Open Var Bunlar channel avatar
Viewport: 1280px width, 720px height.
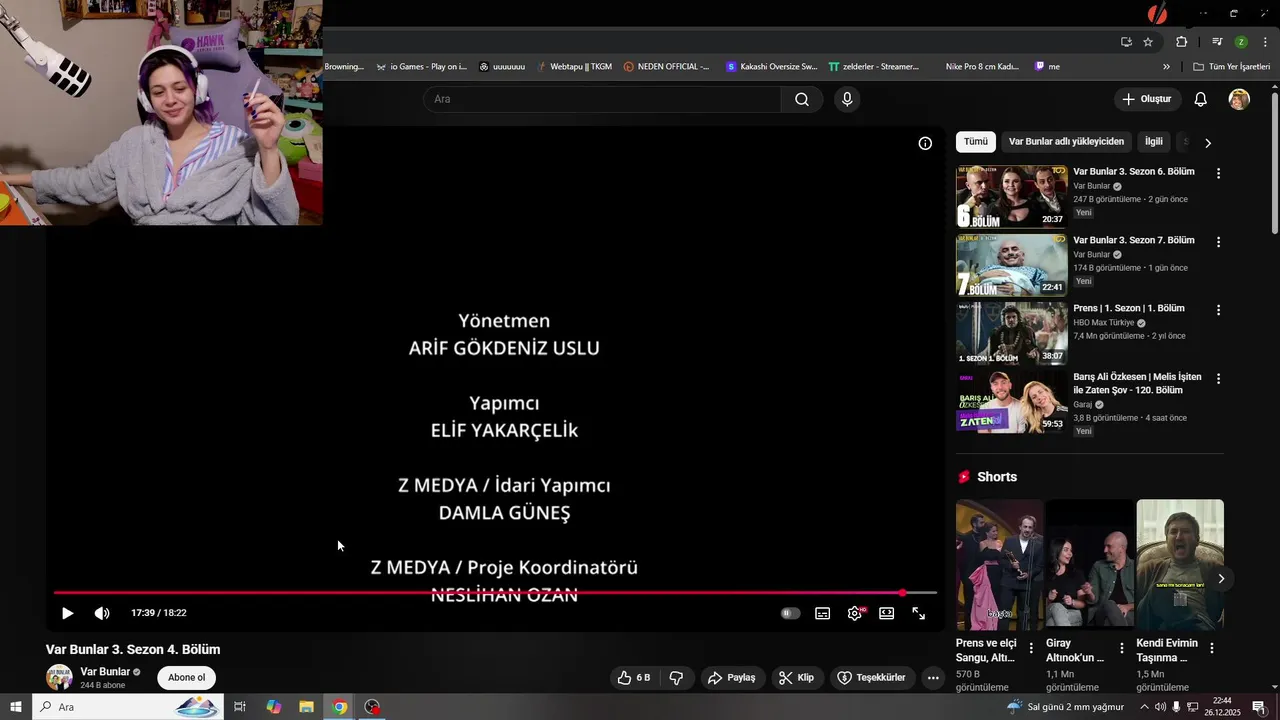coord(59,677)
